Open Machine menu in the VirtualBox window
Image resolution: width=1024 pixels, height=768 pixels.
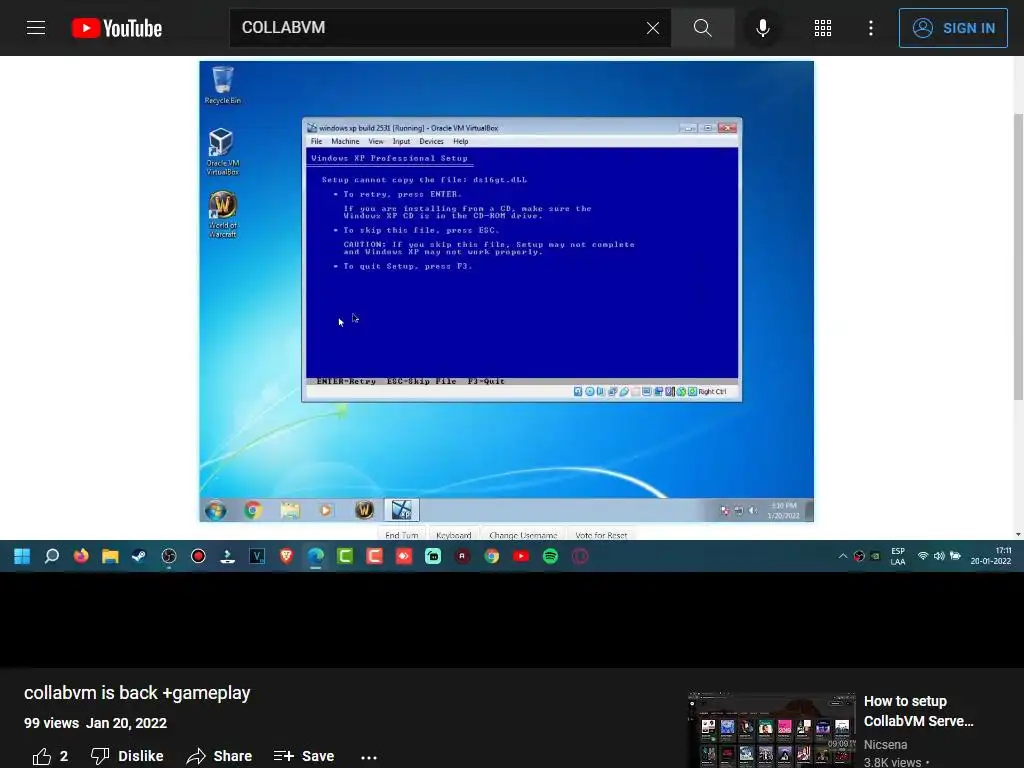345,141
